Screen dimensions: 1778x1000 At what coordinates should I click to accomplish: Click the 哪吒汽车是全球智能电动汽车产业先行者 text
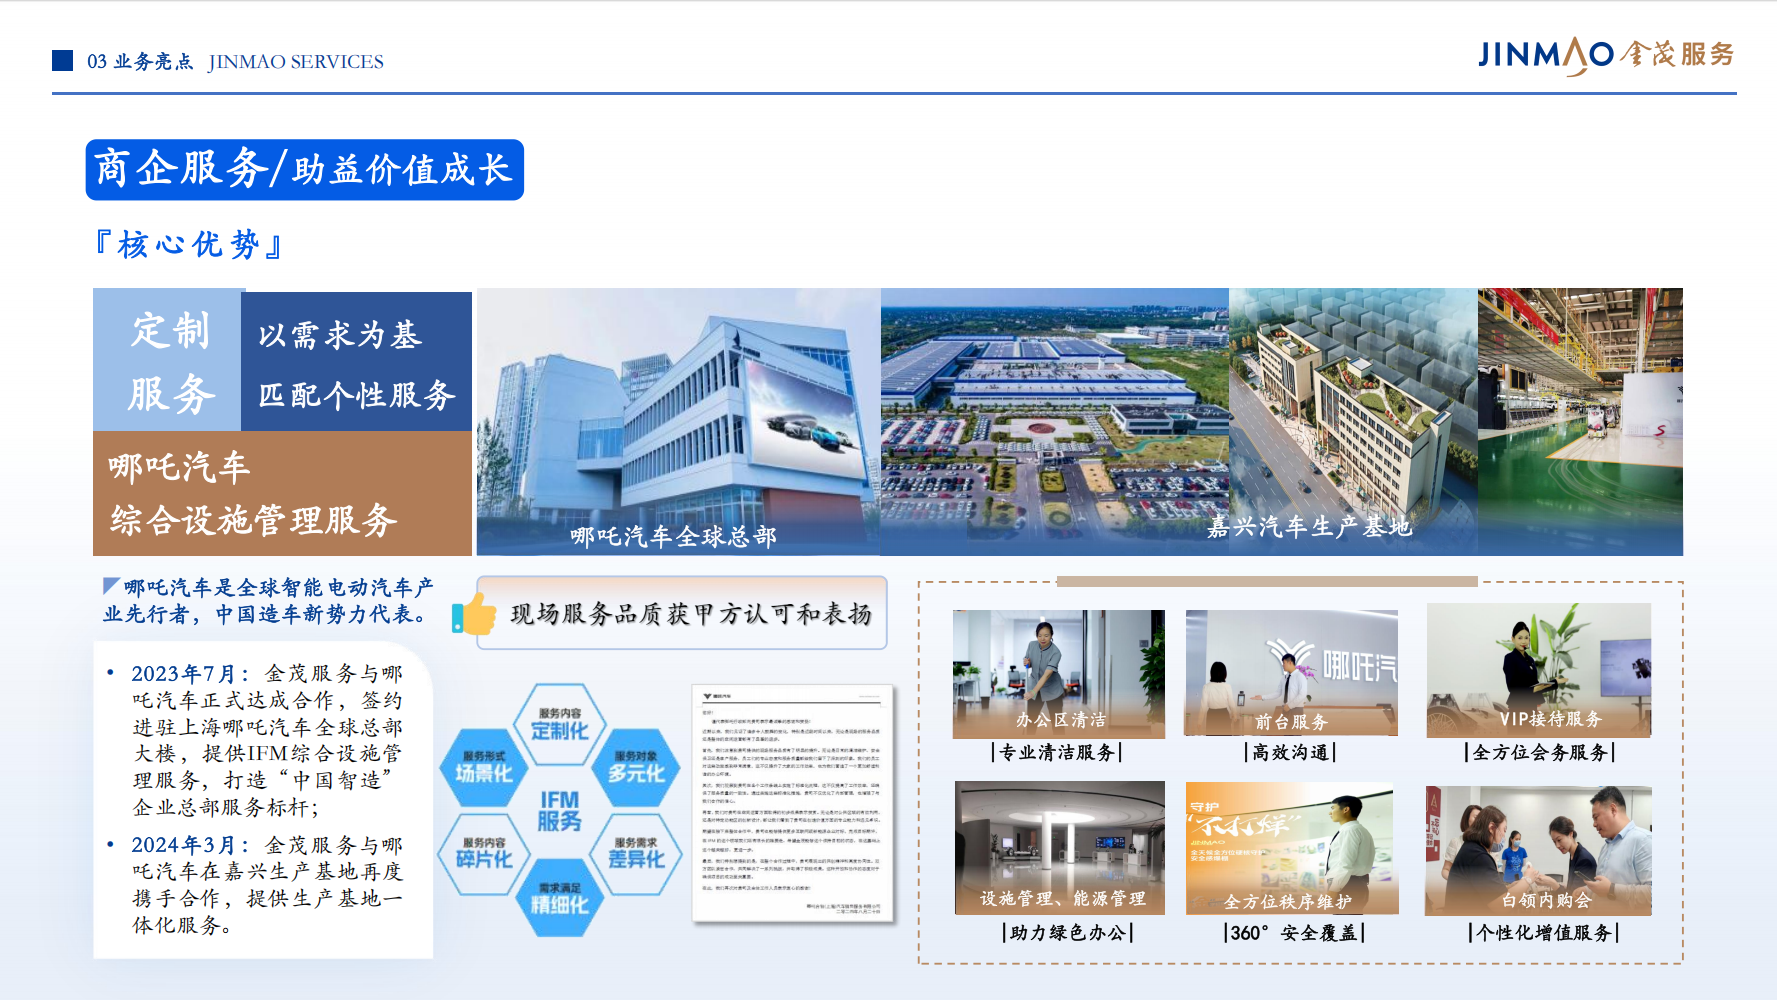coord(268,600)
